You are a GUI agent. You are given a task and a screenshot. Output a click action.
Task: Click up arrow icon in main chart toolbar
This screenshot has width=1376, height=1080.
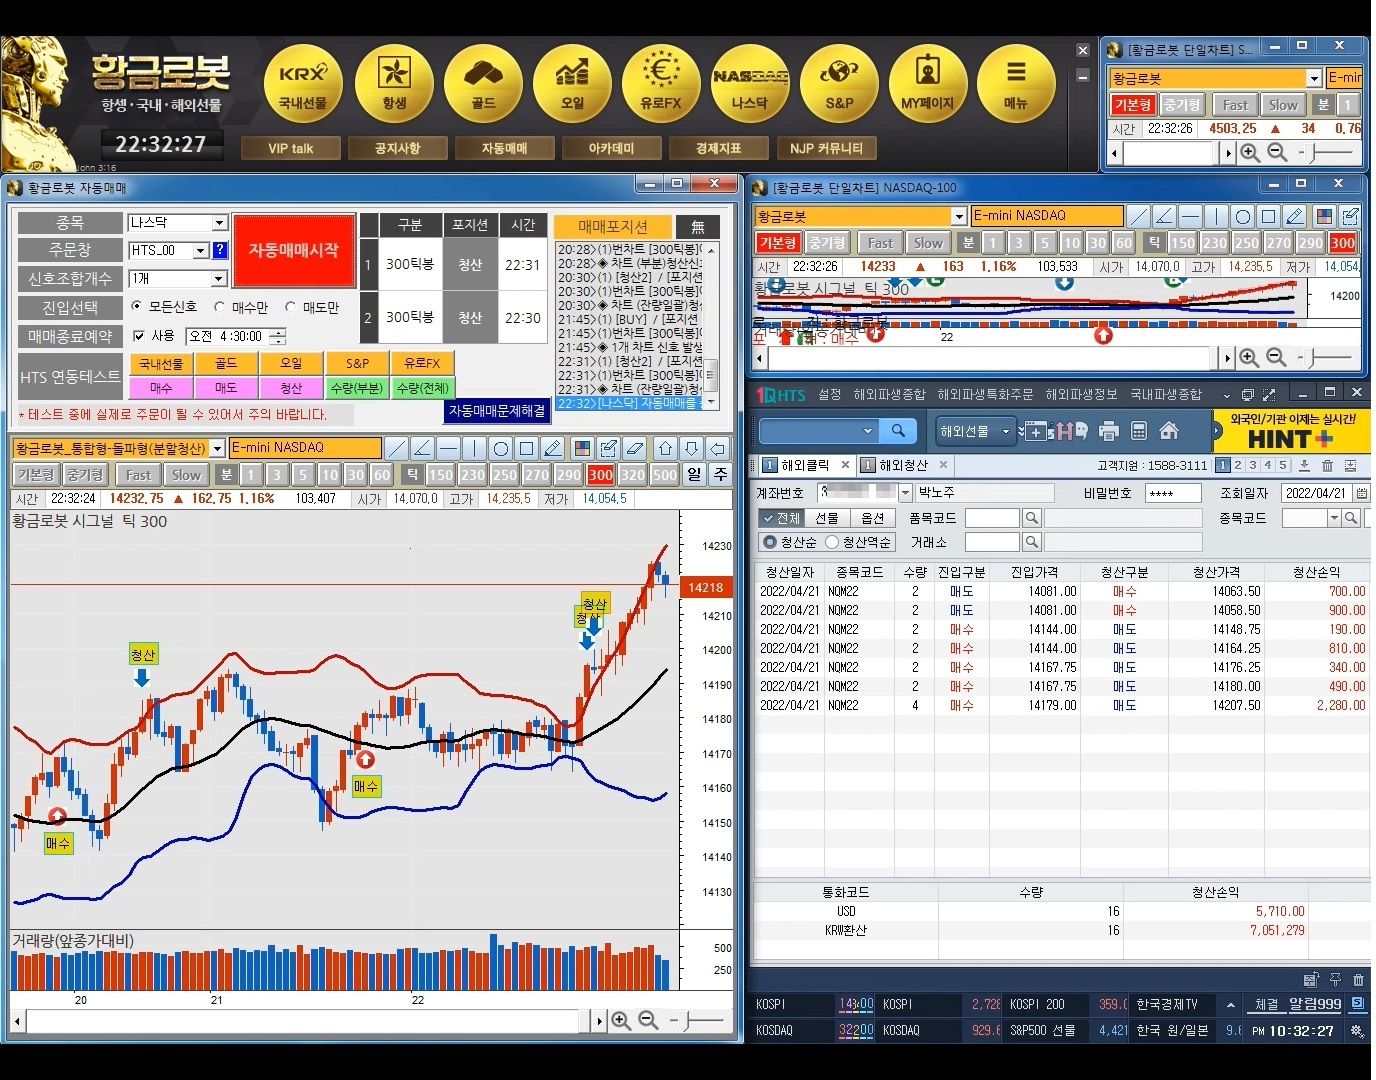coord(665,448)
